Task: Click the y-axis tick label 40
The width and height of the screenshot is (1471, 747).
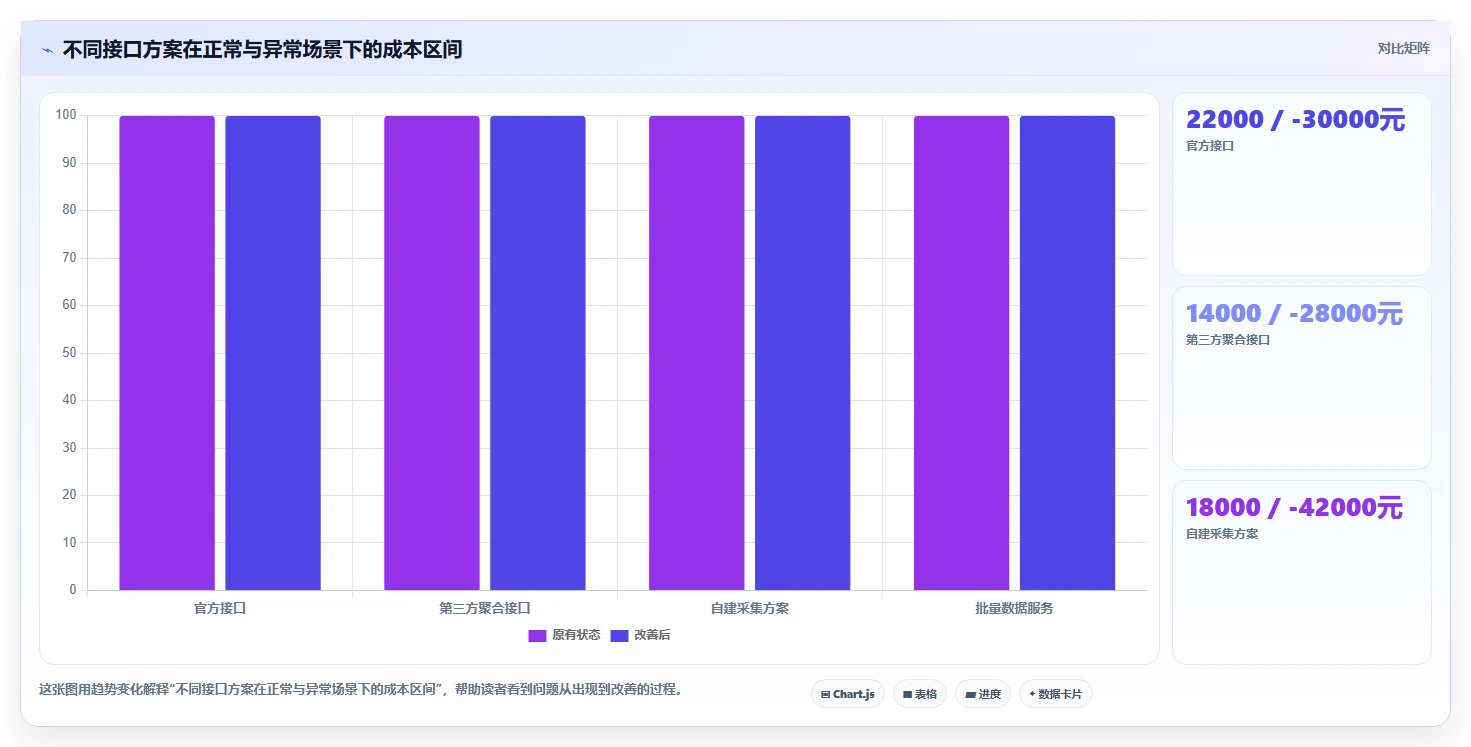Action: coord(69,400)
